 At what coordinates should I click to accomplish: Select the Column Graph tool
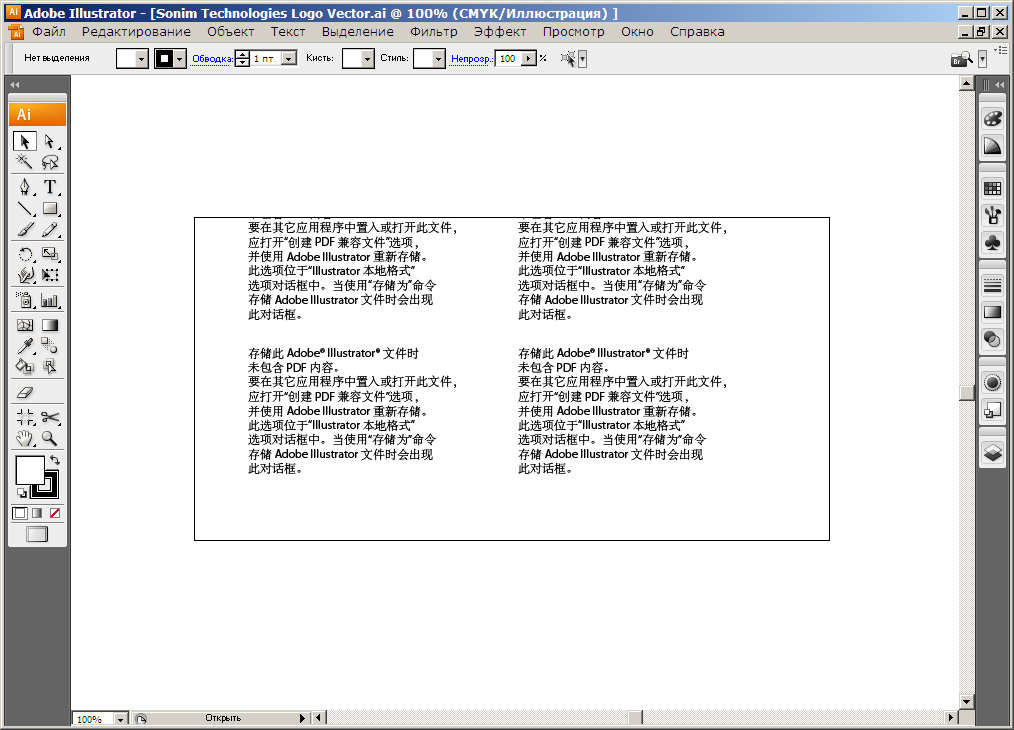[x=50, y=300]
